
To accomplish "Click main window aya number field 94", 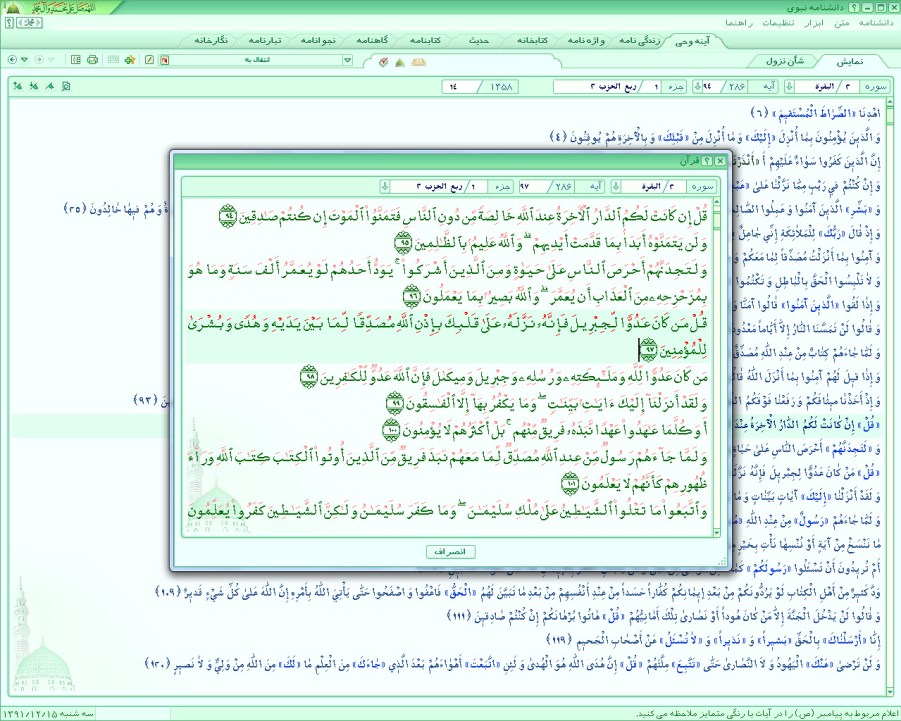I will pyautogui.click(x=710, y=87).
